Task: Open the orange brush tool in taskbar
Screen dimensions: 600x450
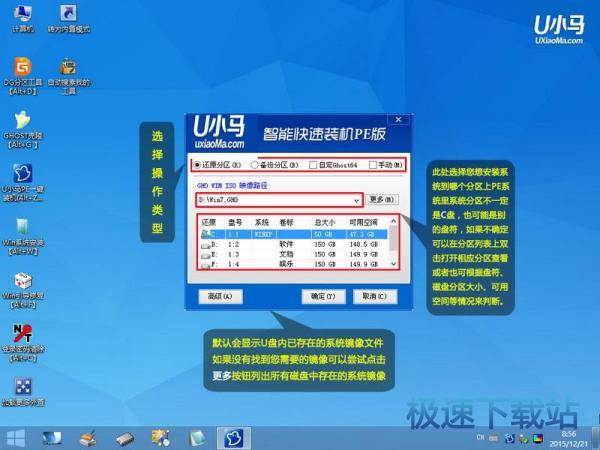Action: pos(88,439)
